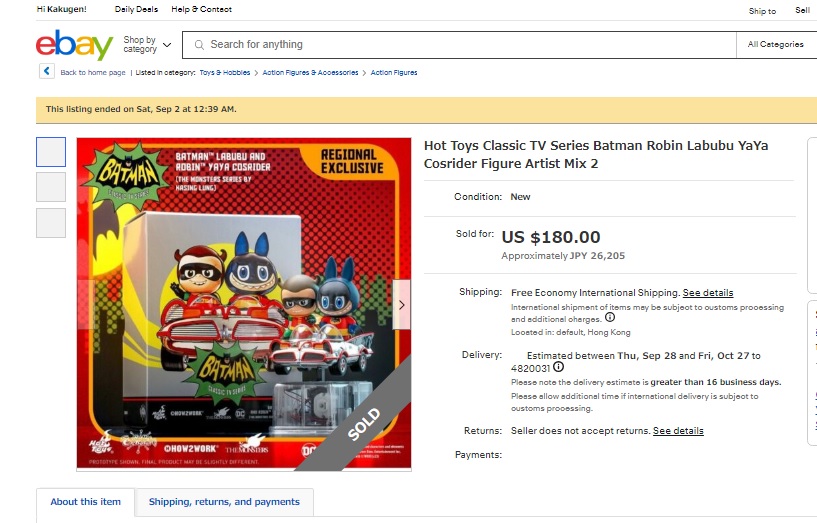Viewport: 817px width, 523px height.
Task: Click See details link for shipping
Action: [708, 293]
